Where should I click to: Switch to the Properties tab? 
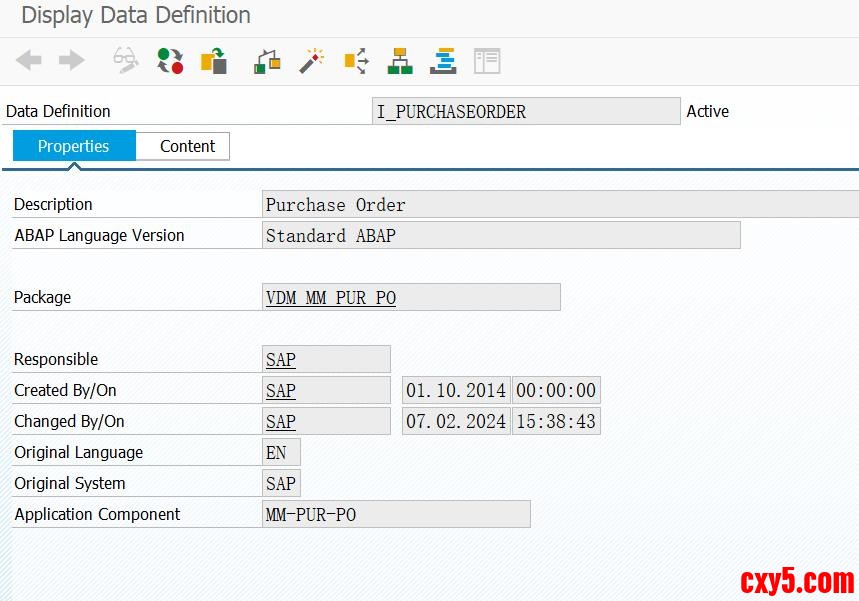click(74, 146)
